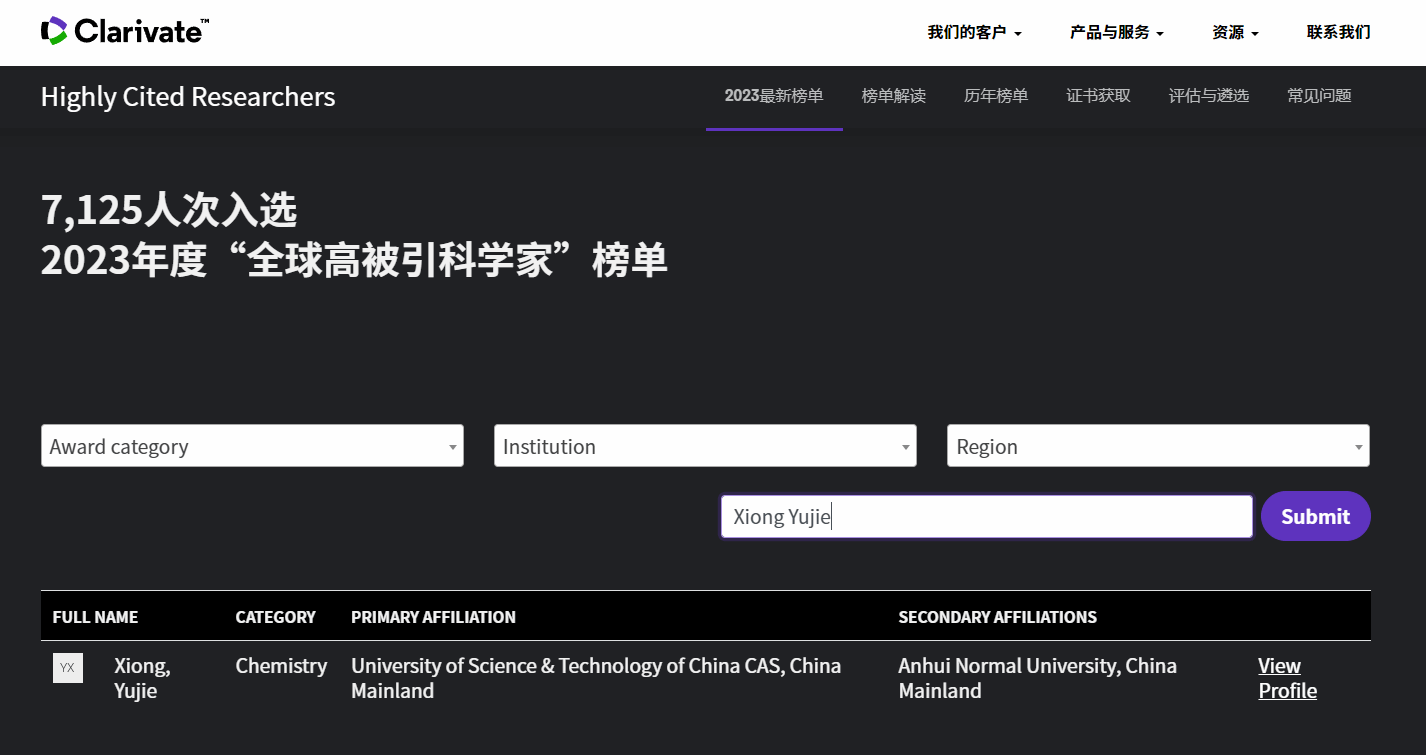
Task: Click the YX researcher avatar
Action: [x=67, y=668]
